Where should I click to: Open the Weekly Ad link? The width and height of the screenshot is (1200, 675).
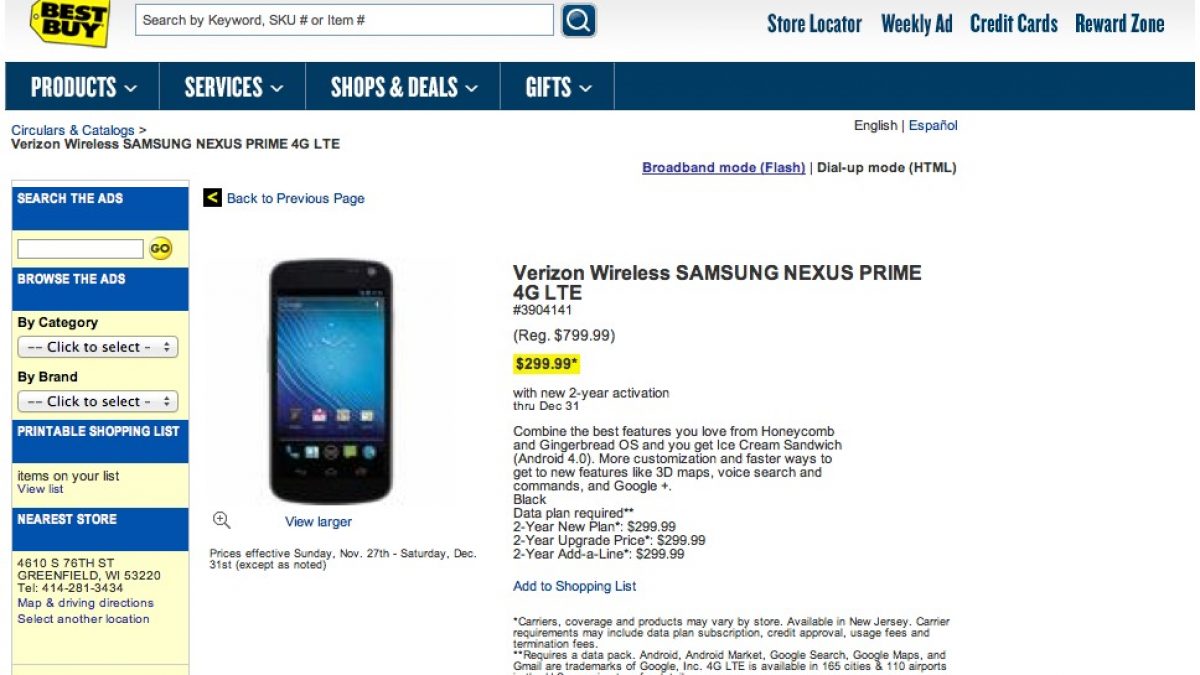click(916, 24)
